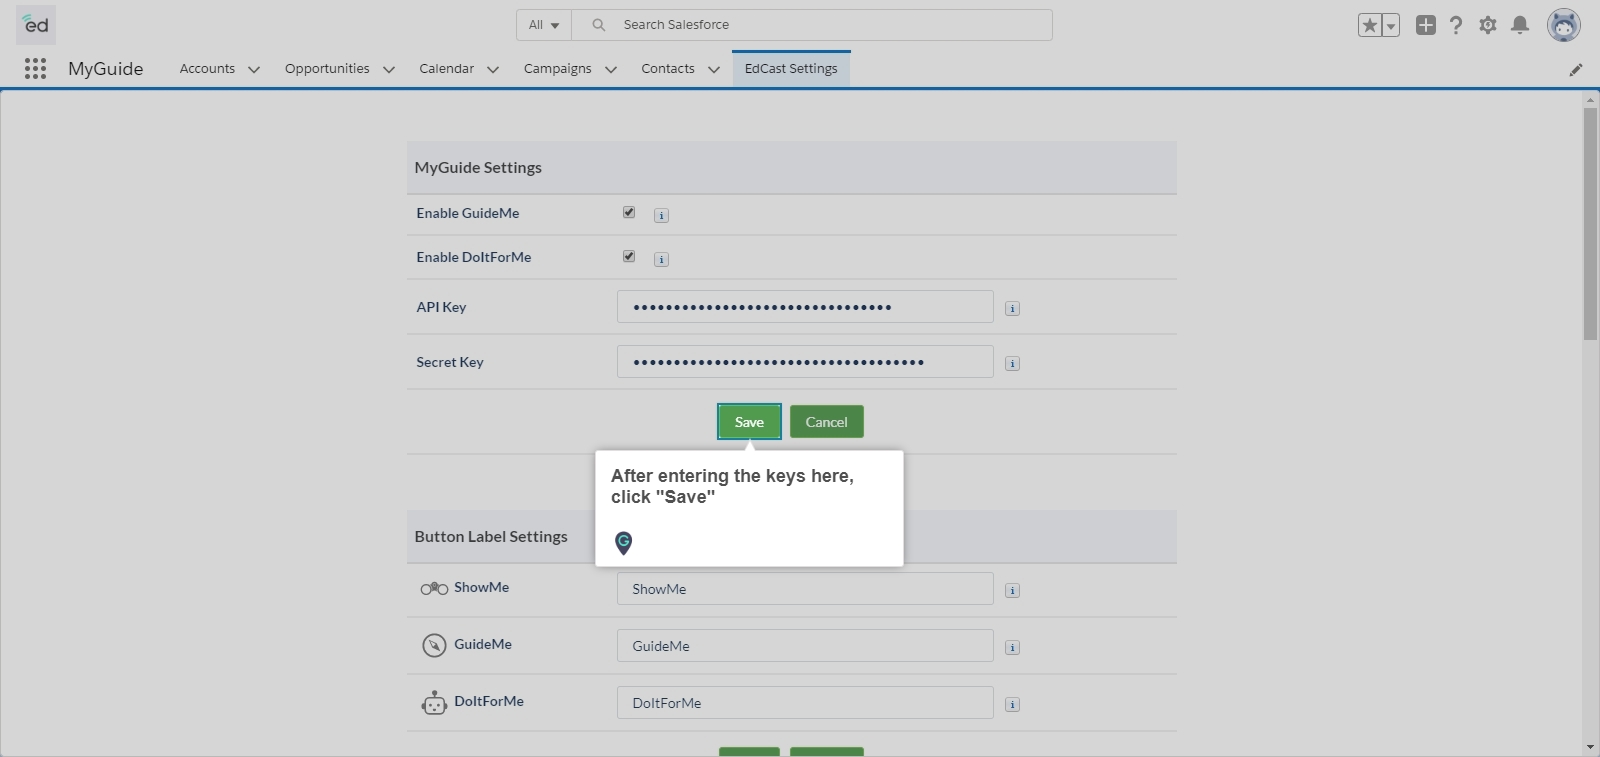Click the ShowMe binoculars icon
The height and width of the screenshot is (757, 1600).
(434, 588)
